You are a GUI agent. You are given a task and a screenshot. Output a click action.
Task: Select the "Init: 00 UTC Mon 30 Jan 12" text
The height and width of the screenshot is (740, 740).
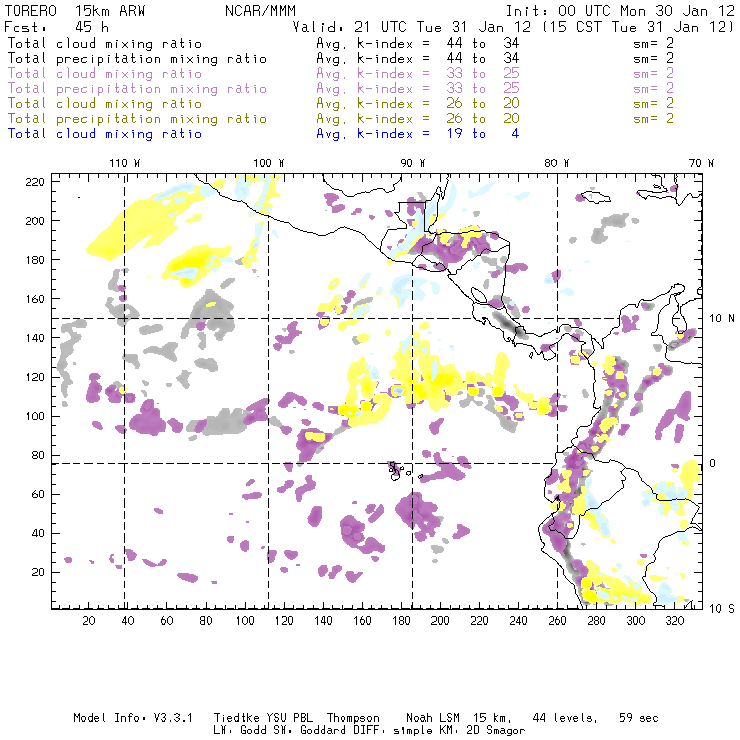click(620, 11)
